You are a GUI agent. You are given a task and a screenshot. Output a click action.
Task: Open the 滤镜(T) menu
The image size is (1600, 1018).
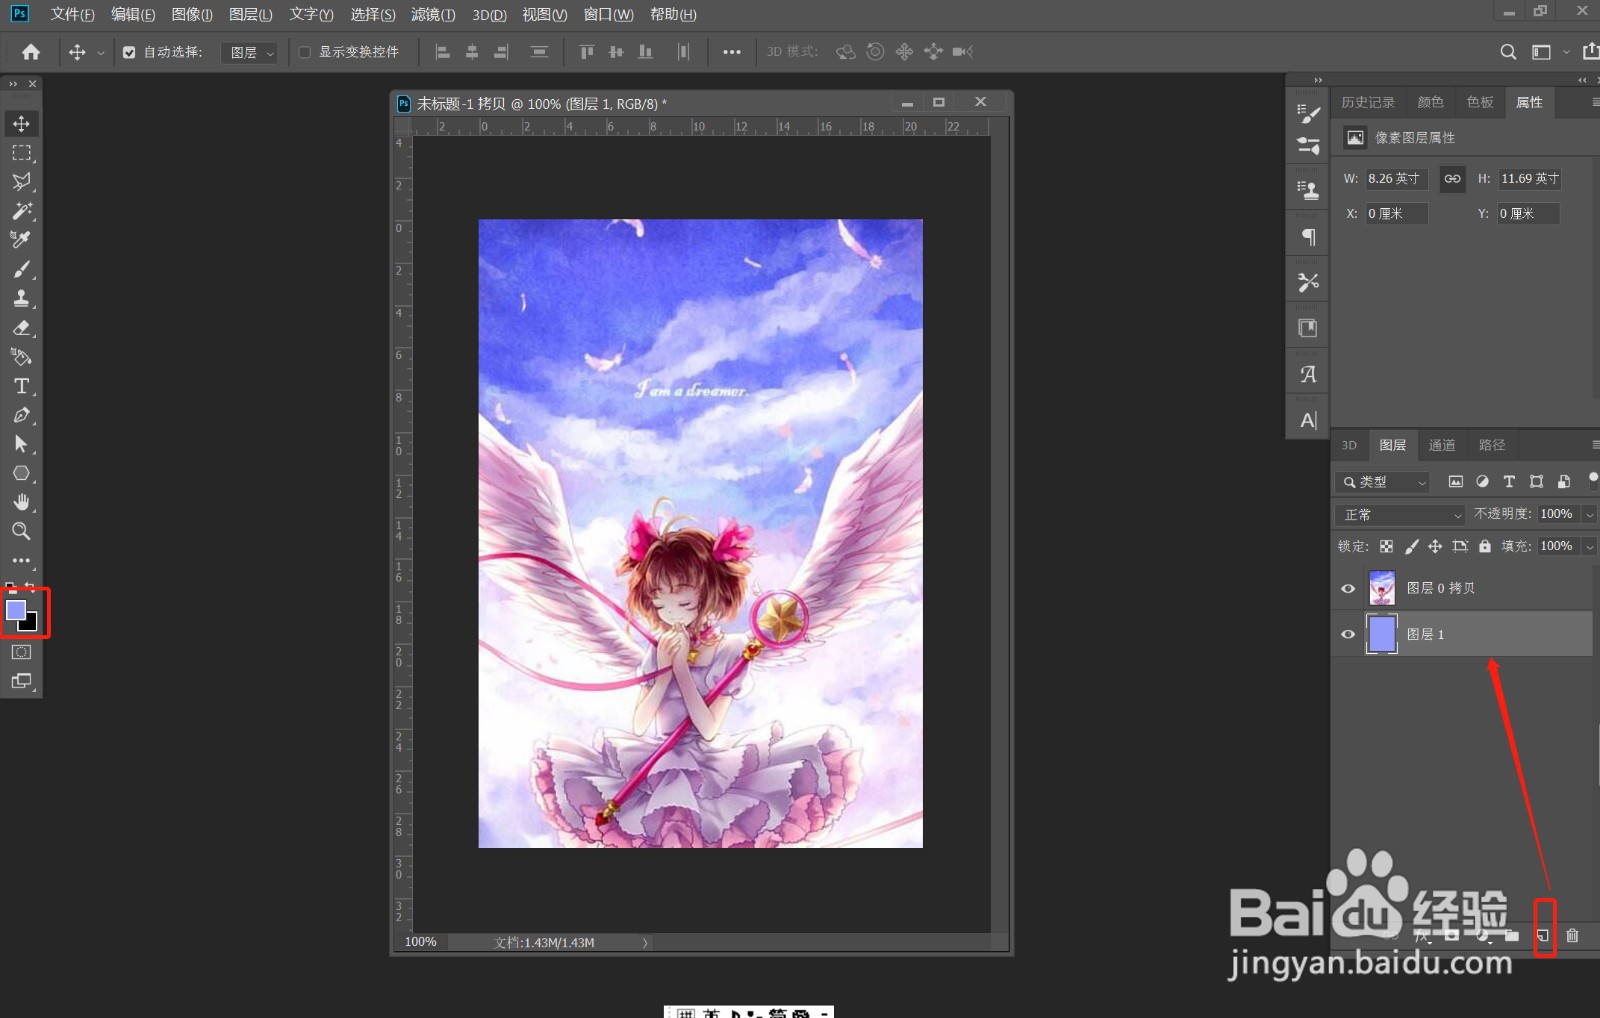tap(433, 14)
